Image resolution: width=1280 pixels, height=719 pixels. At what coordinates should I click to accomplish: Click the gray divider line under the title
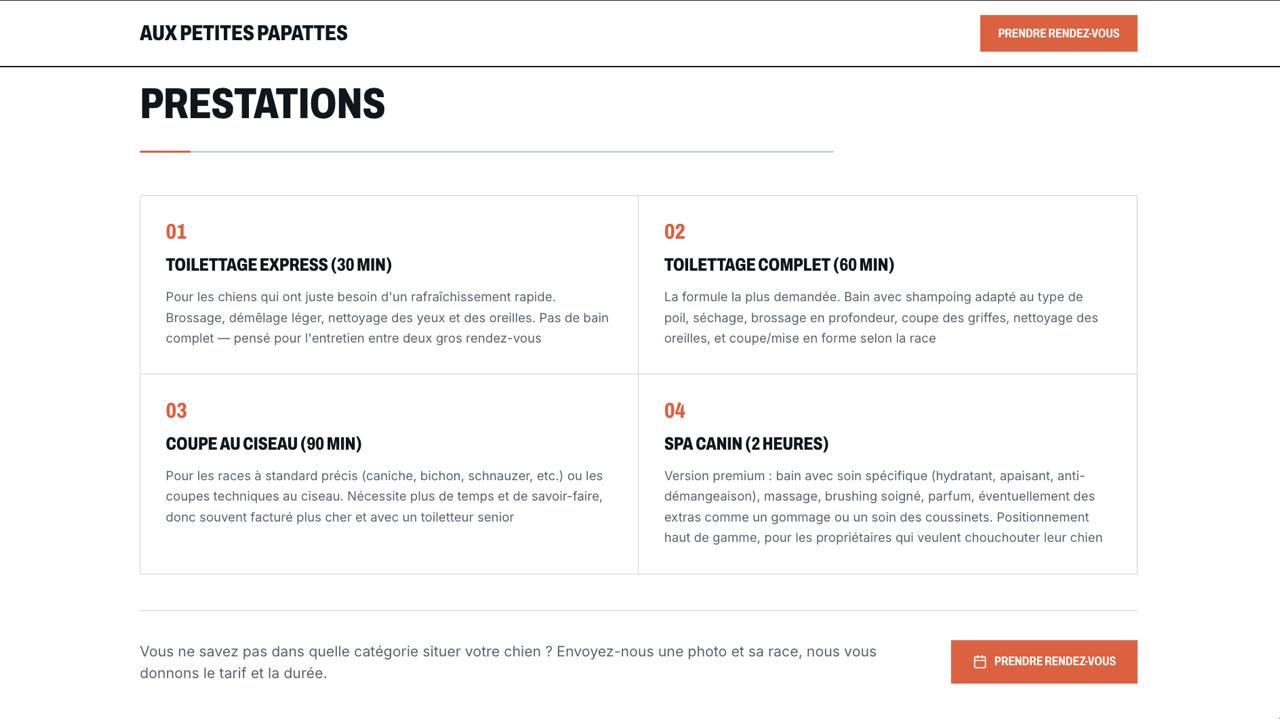[512, 152]
